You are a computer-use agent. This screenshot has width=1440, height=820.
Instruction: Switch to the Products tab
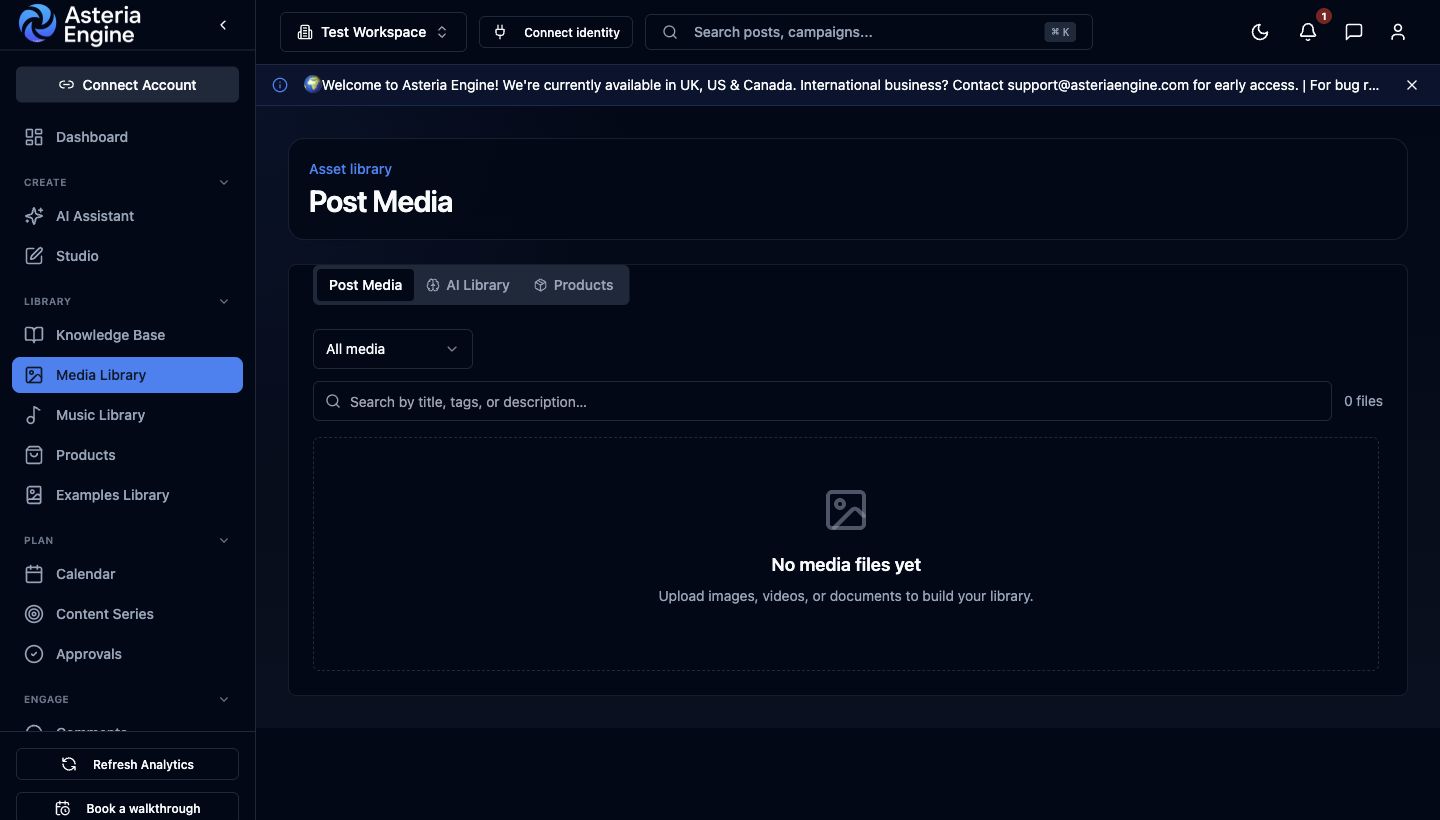(x=573, y=285)
